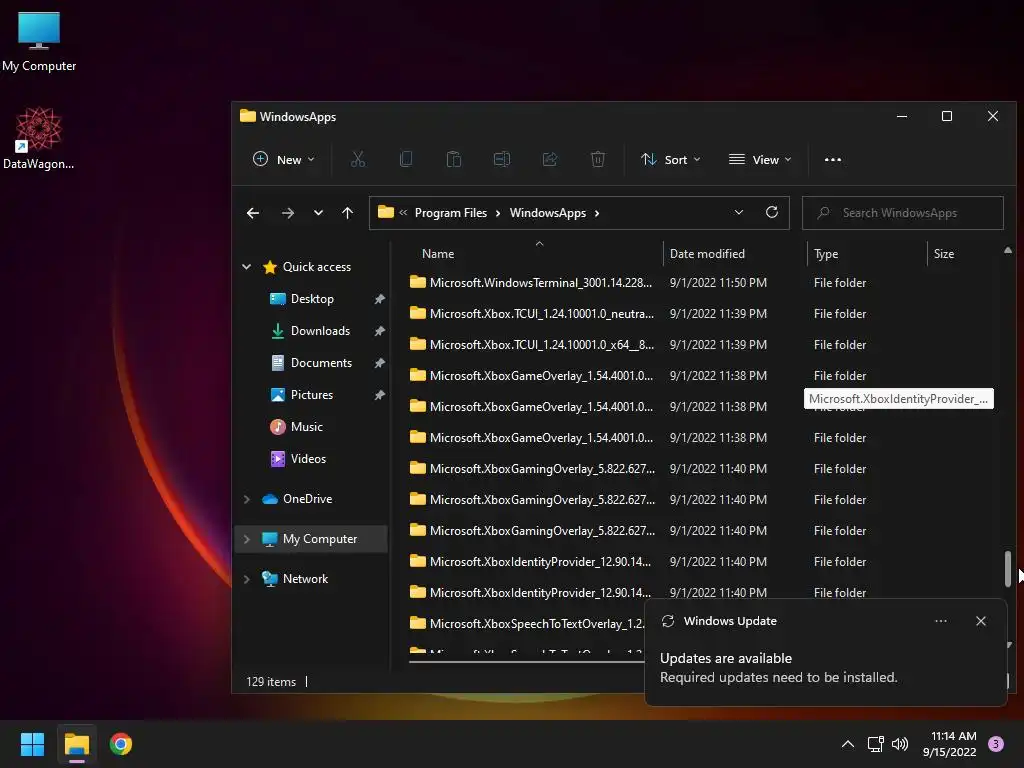Go back with the left arrow
The image size is (1024, 768).
click(x=253, y=213)
